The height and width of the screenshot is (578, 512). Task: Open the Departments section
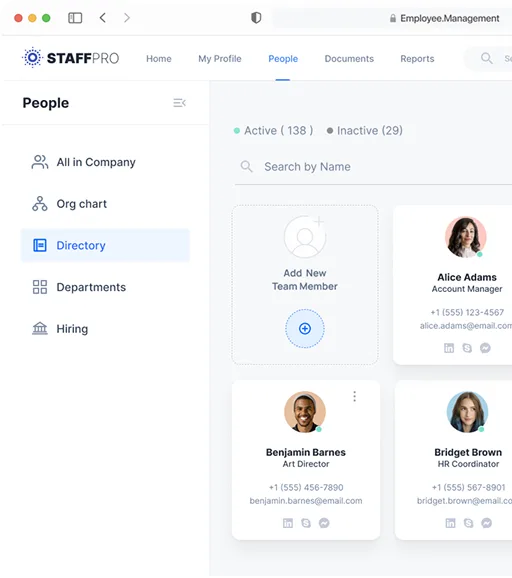(x=105, y=287)
